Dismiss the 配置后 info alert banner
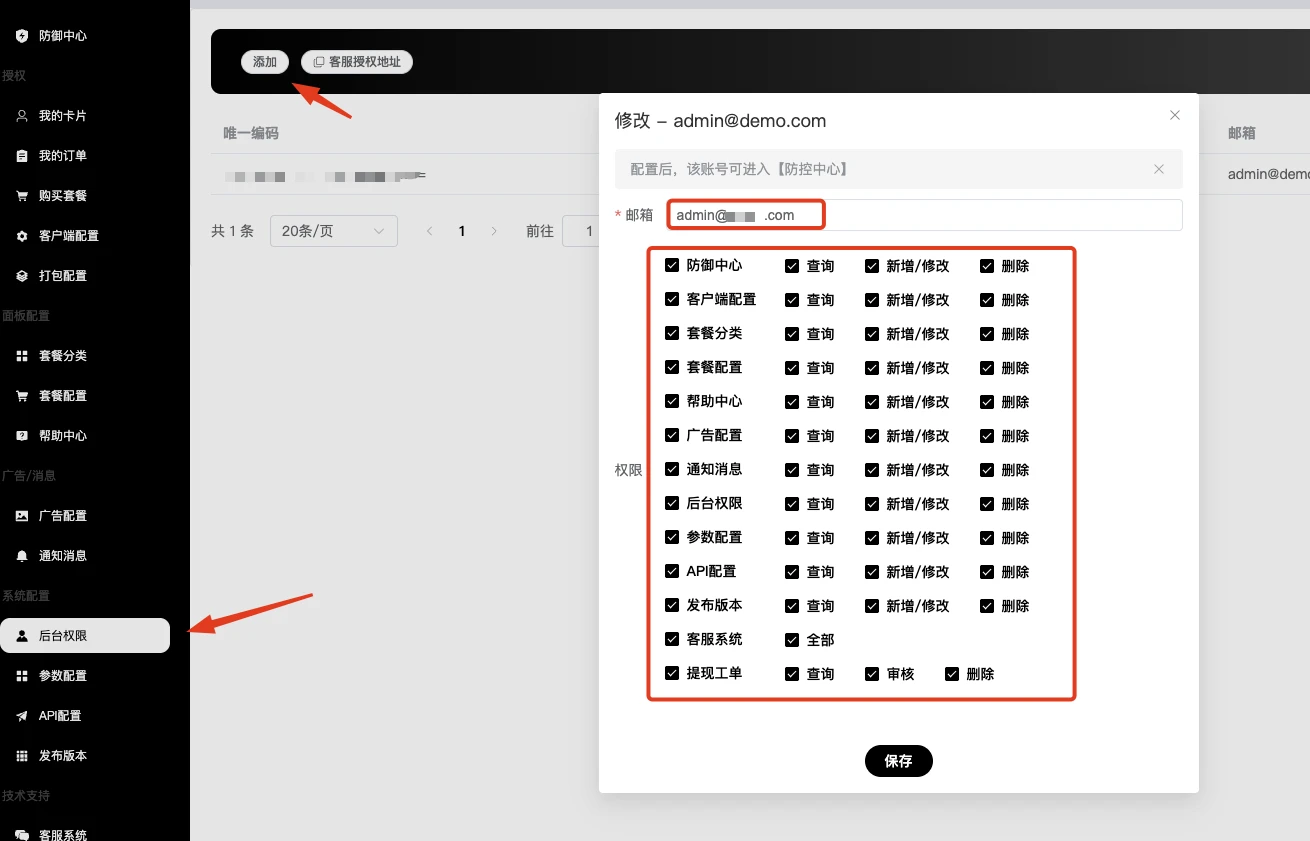Image resolution: width=1310 pixels, height=841 pixels. tap(1158, 169)
